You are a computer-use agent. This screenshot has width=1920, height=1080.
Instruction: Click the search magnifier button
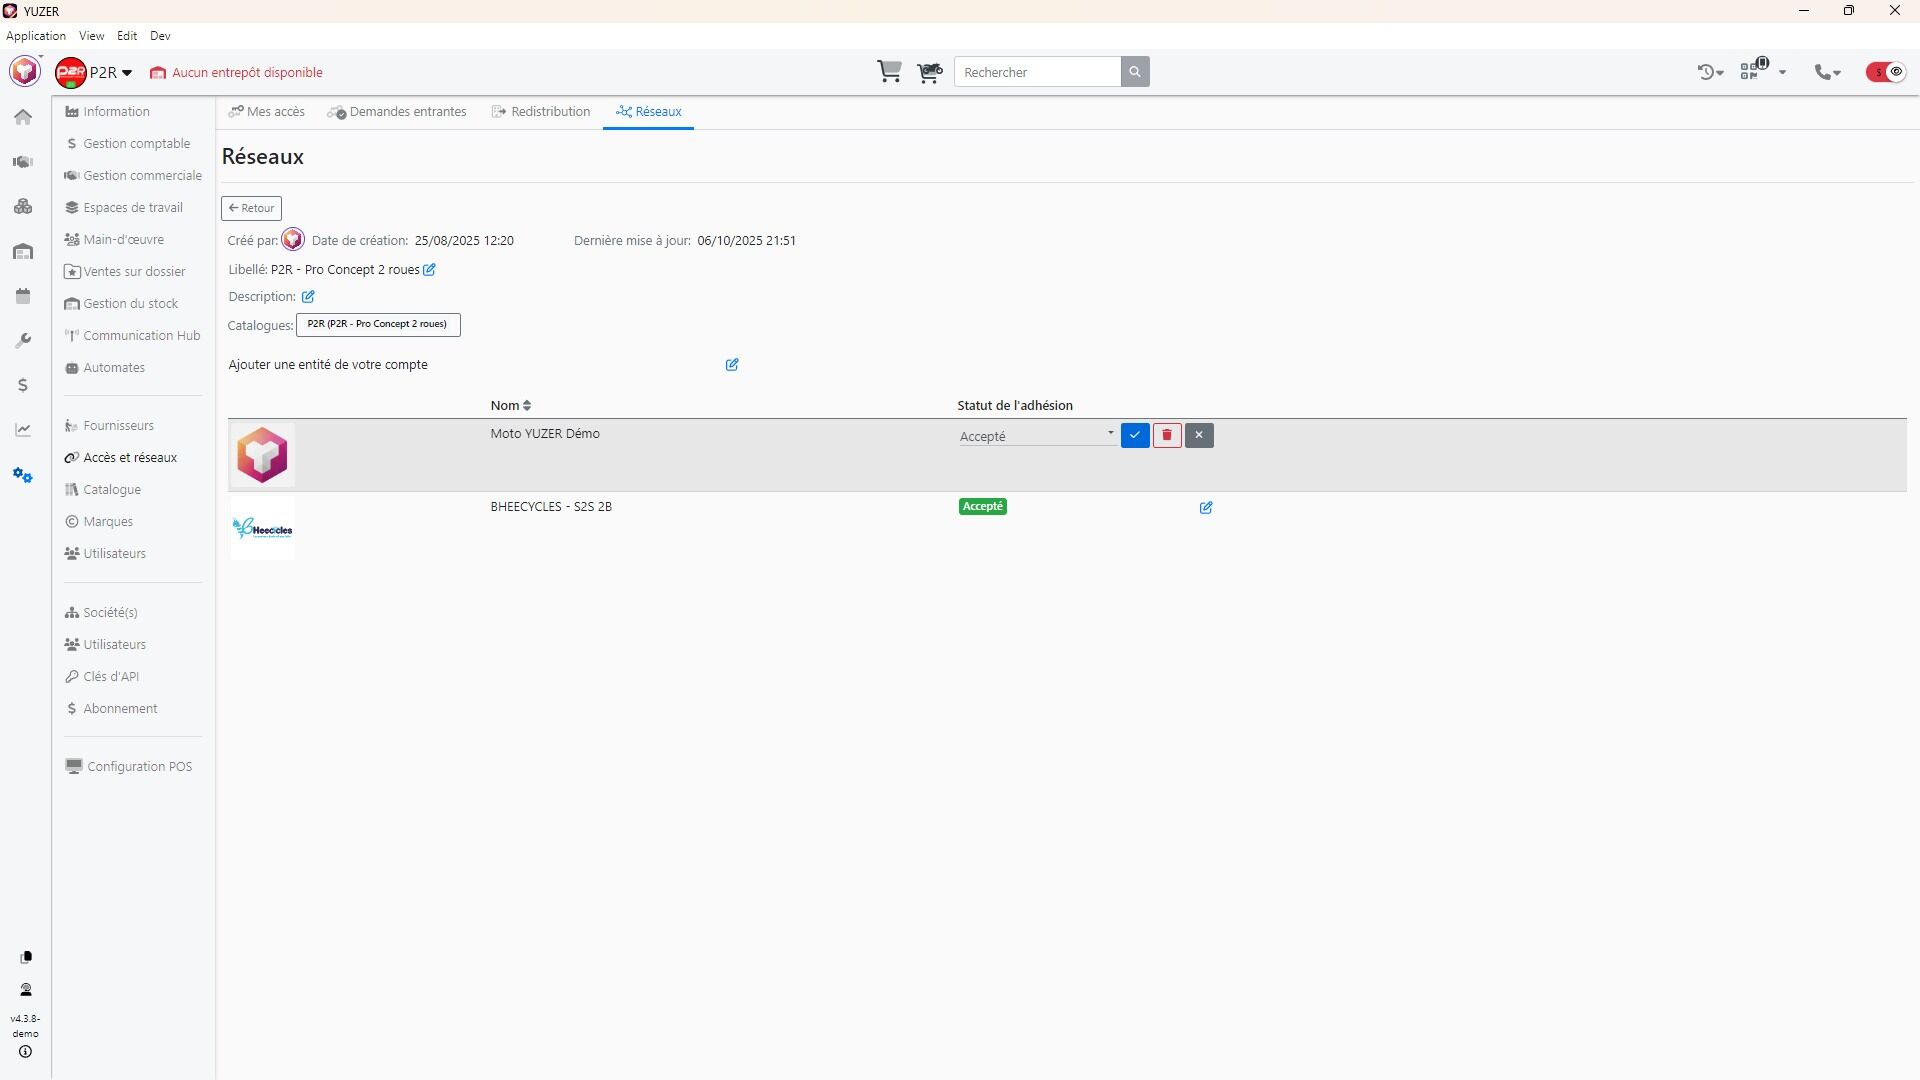click(x=1135, y=72)
